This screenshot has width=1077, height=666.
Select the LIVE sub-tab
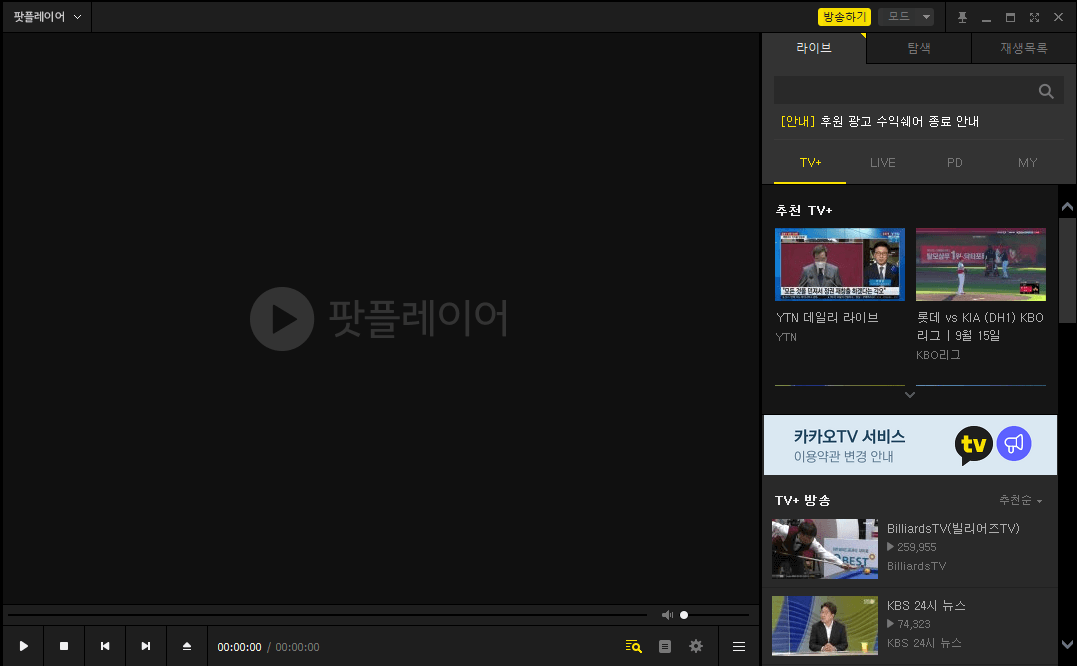click(883, 163)
